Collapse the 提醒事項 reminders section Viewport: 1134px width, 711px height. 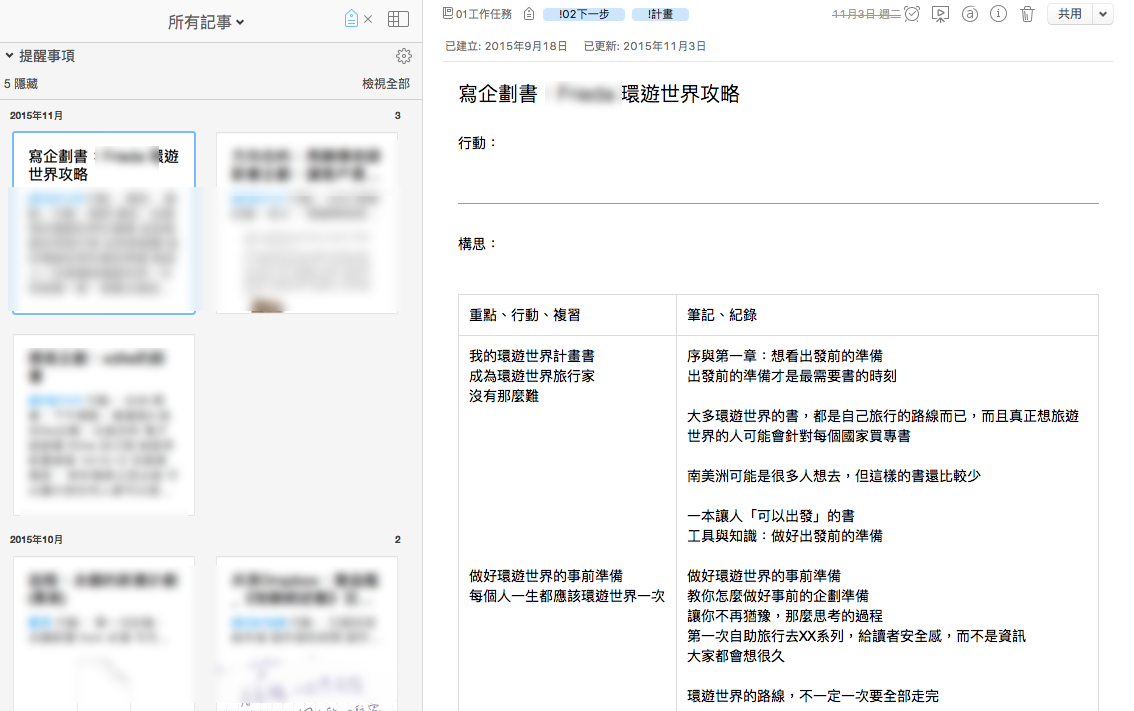[9, 55]
